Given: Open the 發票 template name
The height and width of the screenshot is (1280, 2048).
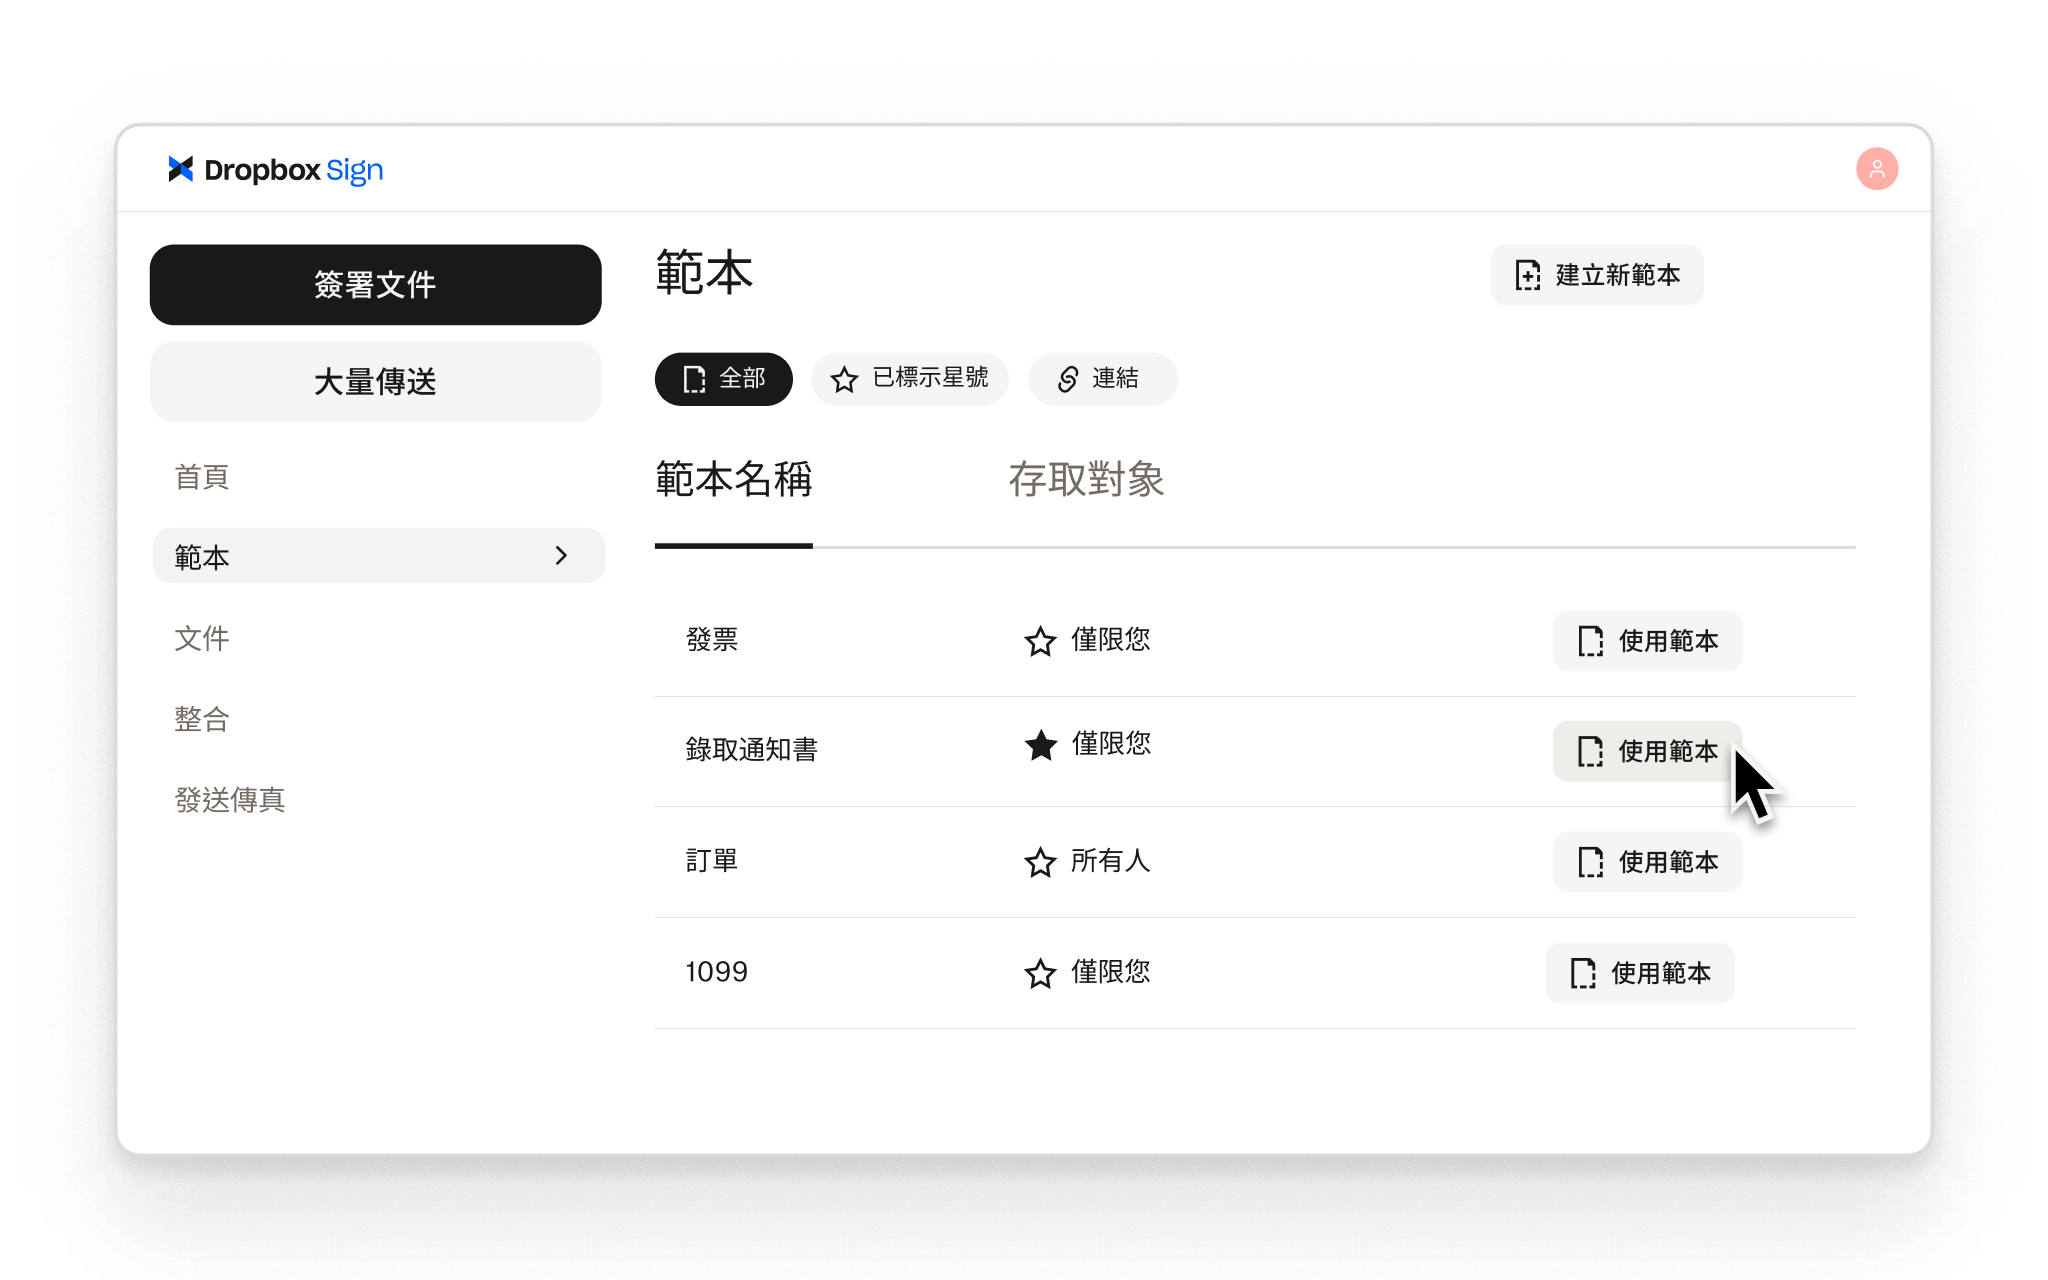Looking at the screenshot, I should (712, 639).
